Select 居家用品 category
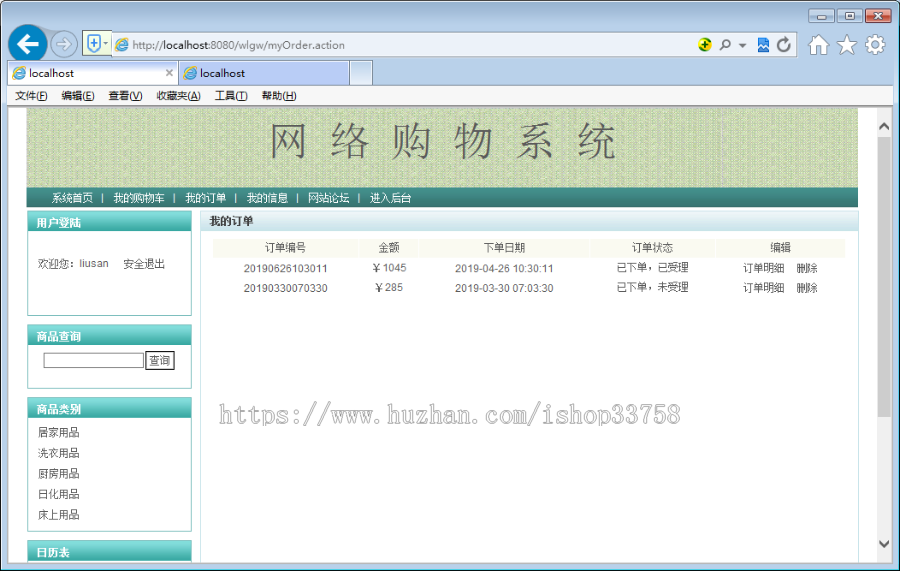 click(59, 432)
